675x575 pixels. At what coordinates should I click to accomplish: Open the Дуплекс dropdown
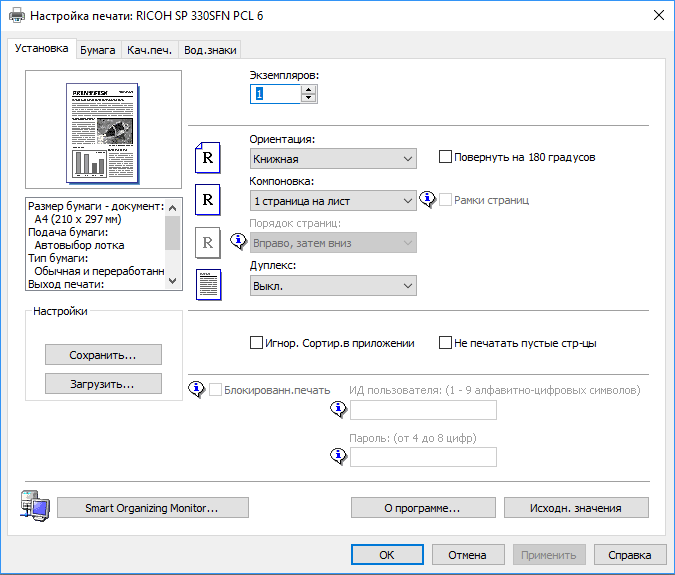(x=333, y=285)
